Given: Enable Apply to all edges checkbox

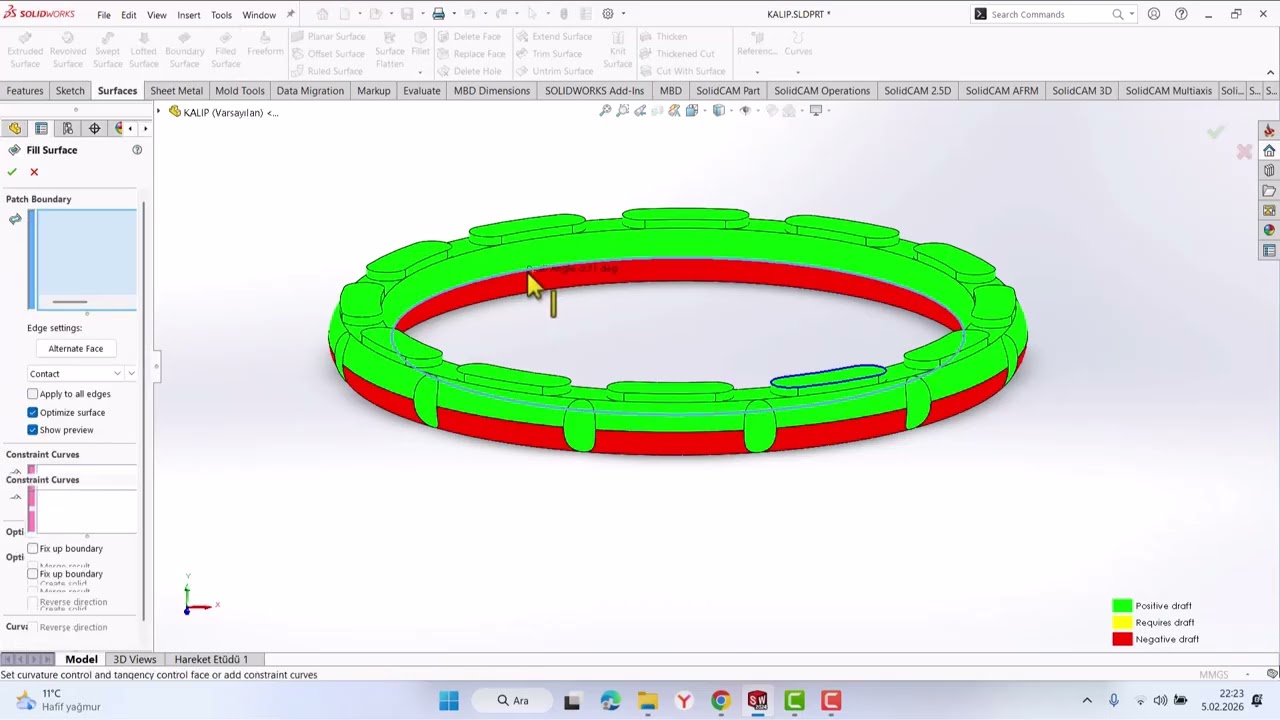Looking at the screenshot, I should tap(33, 394).
